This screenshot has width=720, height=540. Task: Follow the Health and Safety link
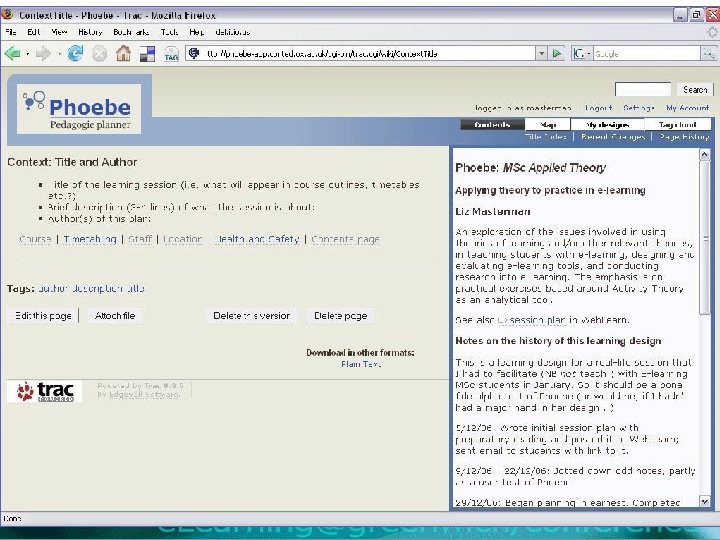[x=257, y=239]
